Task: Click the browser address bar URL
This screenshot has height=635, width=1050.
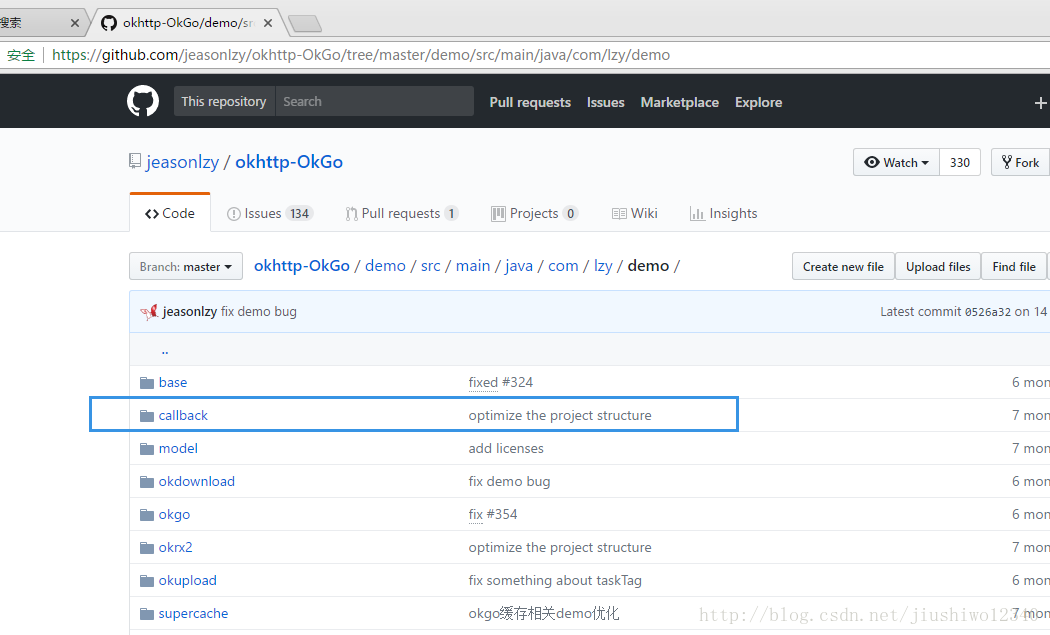Action: point(361,55)
